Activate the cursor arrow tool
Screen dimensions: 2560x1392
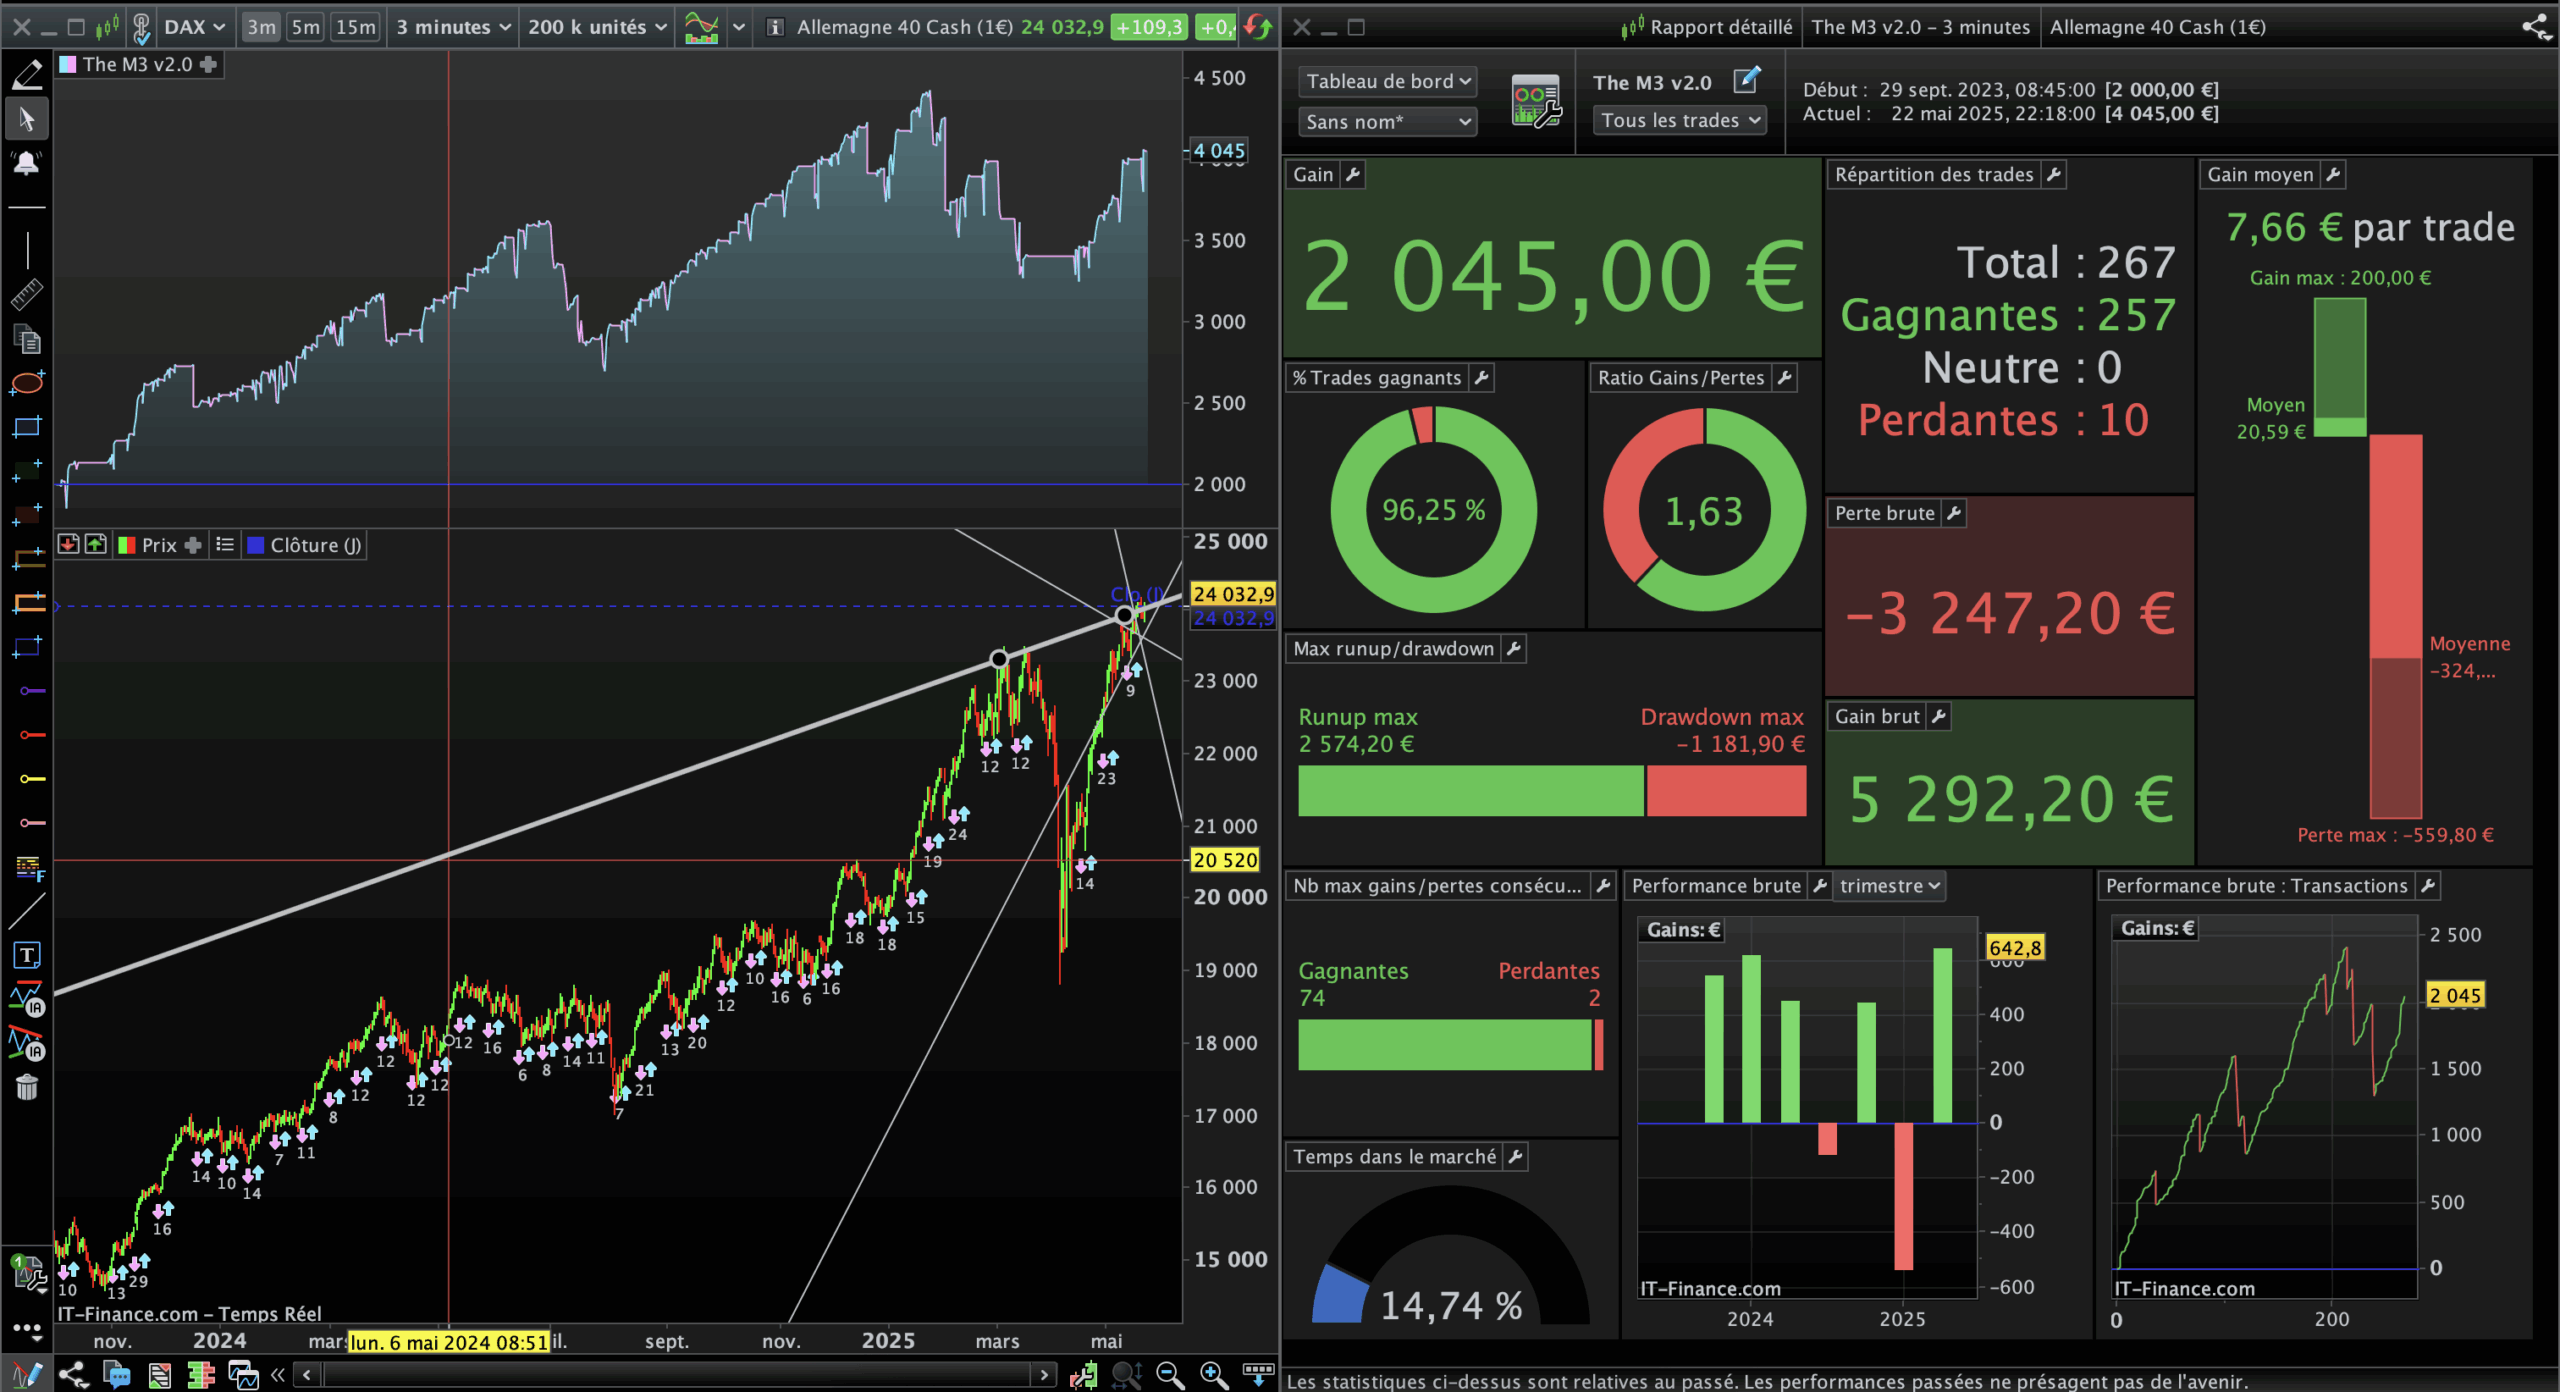point(27,119)
